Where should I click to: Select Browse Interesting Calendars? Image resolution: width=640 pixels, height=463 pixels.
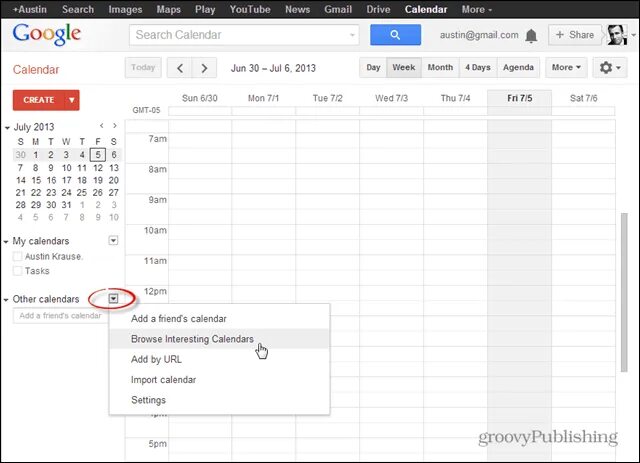219,339
